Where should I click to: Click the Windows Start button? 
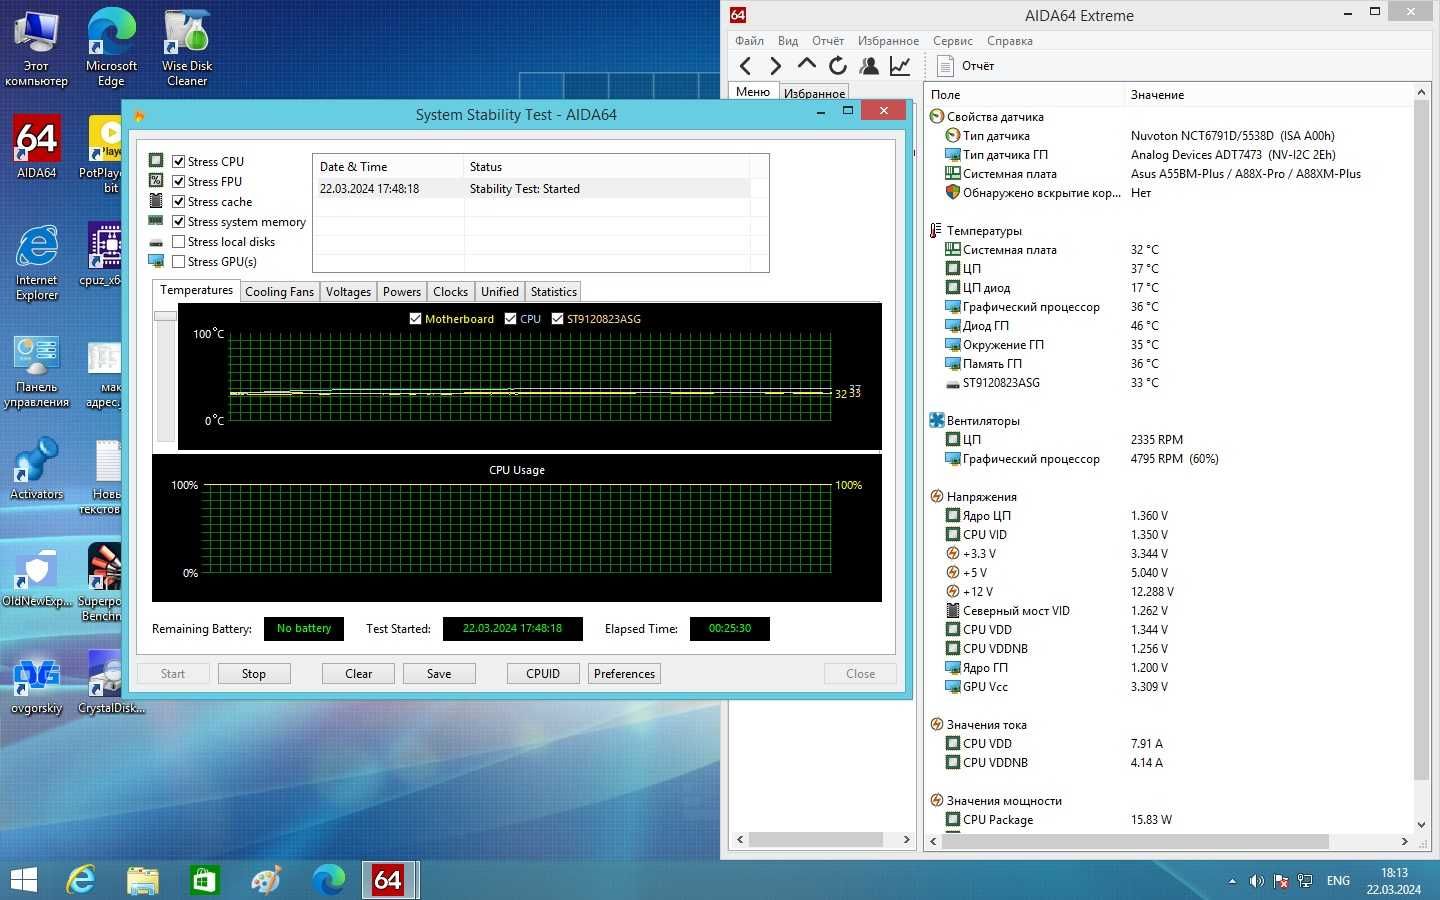pyautogui.click(x=23, y=880)
